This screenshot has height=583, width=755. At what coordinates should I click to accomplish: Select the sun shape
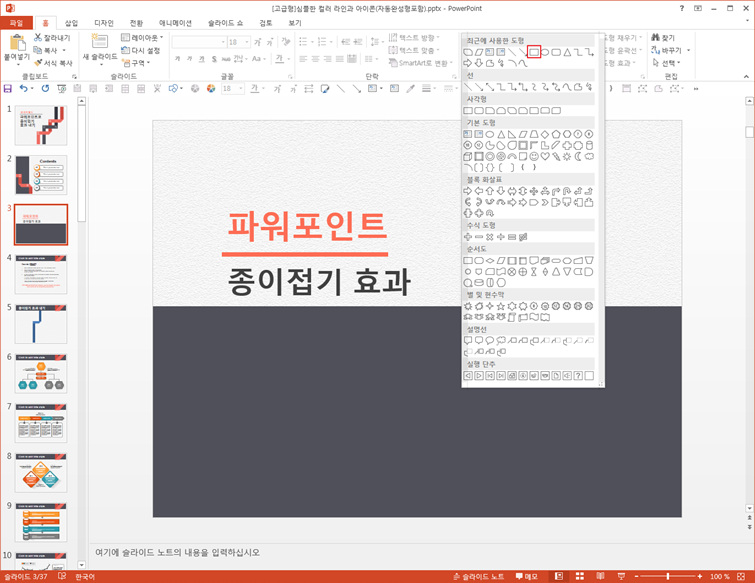[567, 156]
